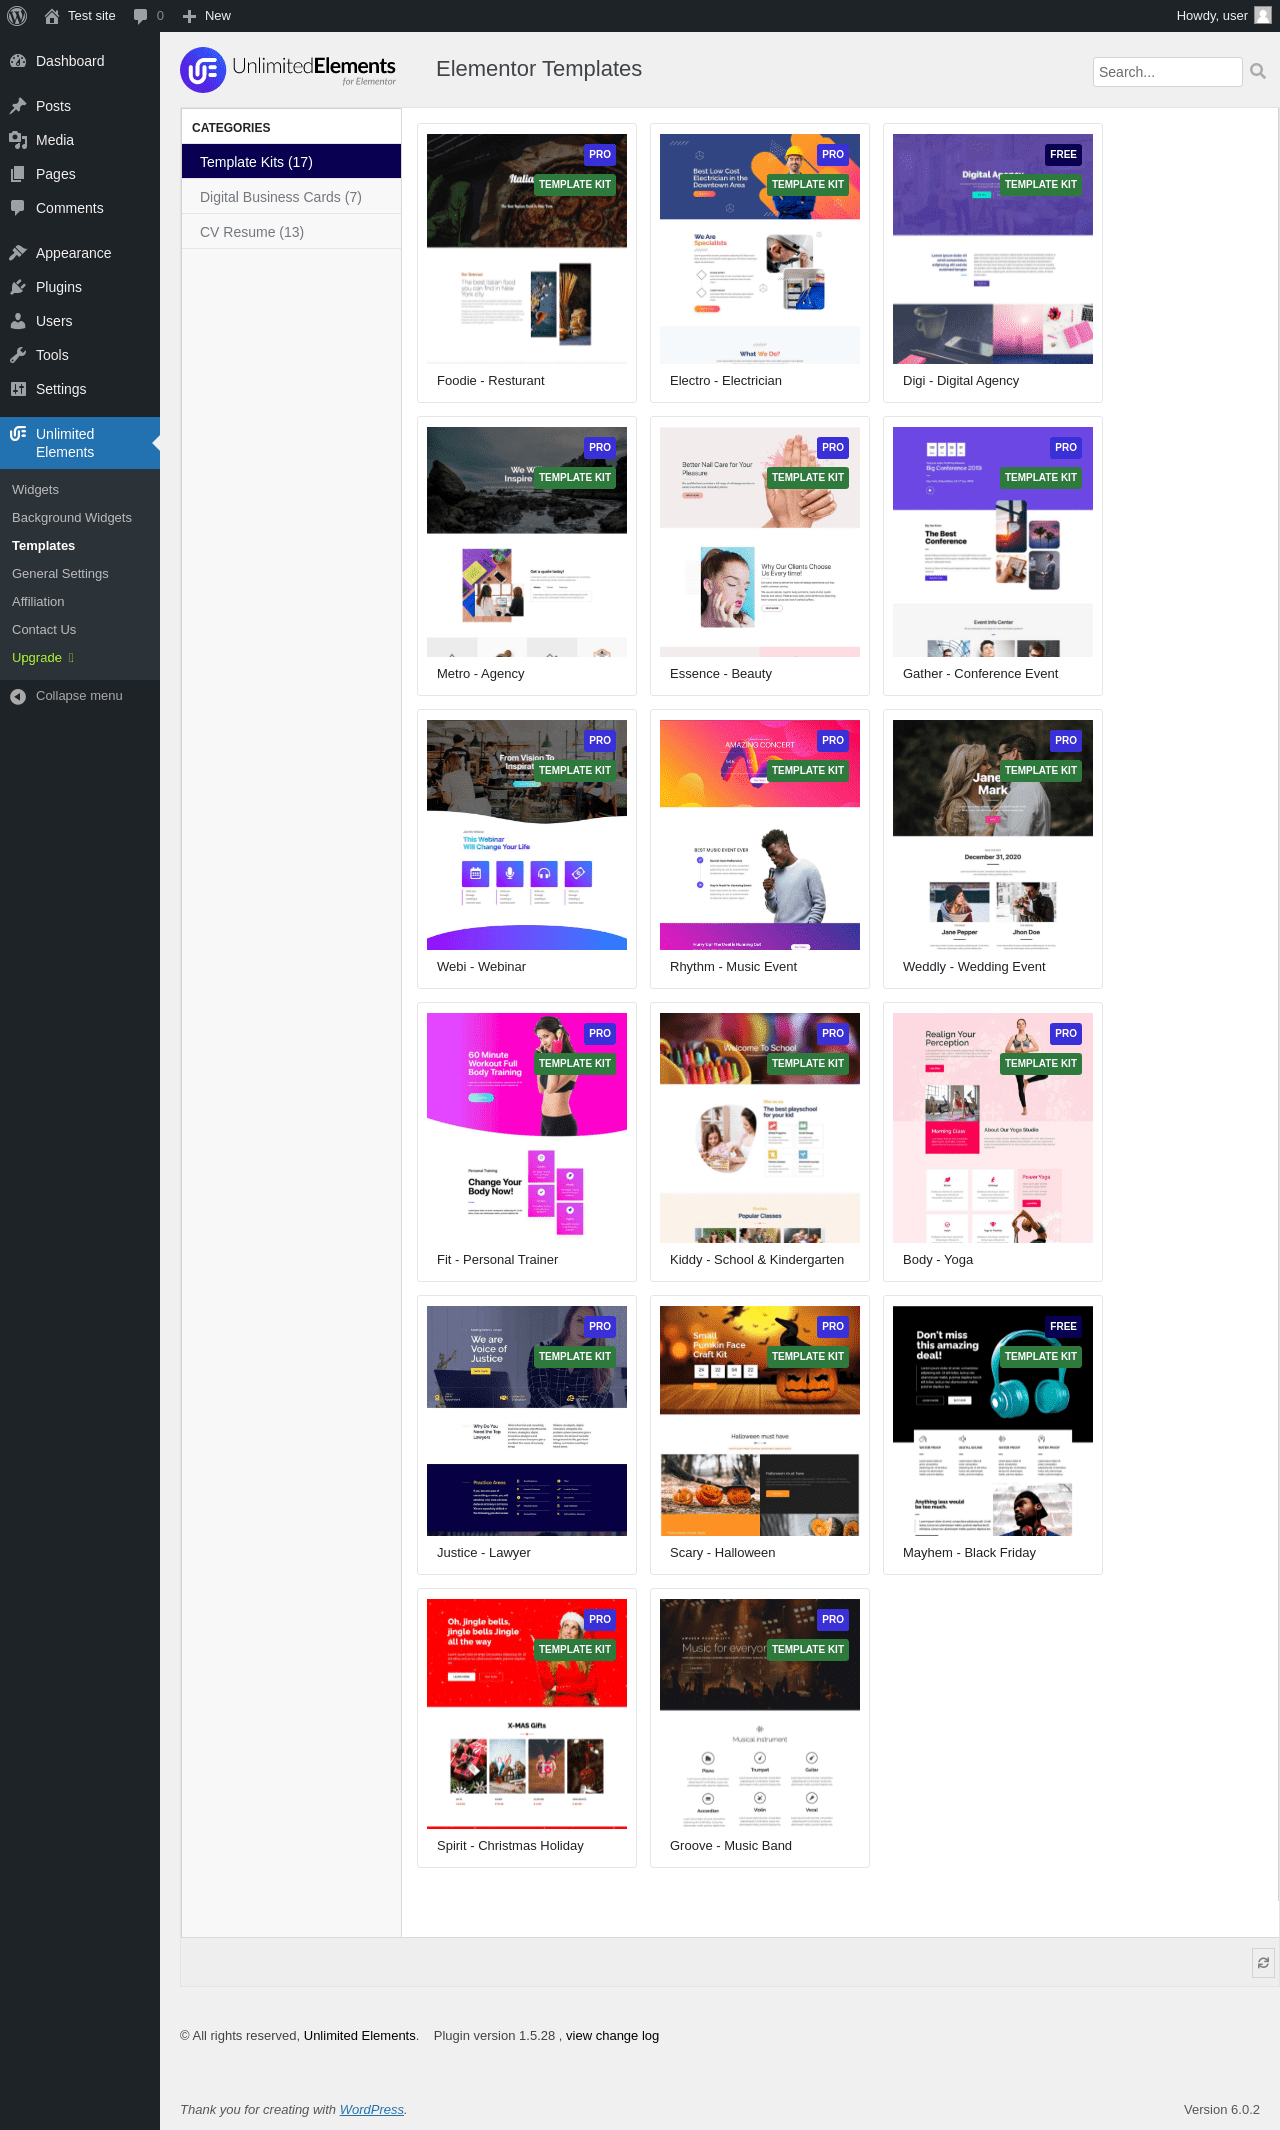The image size is (1280, 2130).
Task: Open Weddly - Wedding Event template thumbnail
Action: tap(993, 835)
